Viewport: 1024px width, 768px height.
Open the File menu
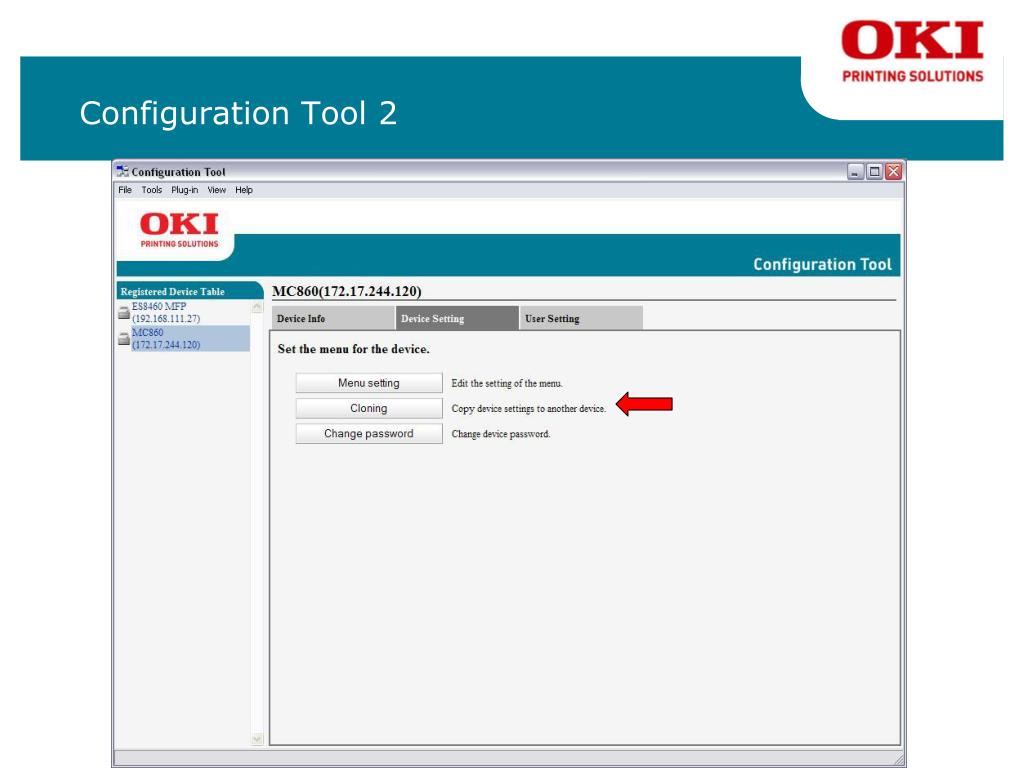[125, 190]
